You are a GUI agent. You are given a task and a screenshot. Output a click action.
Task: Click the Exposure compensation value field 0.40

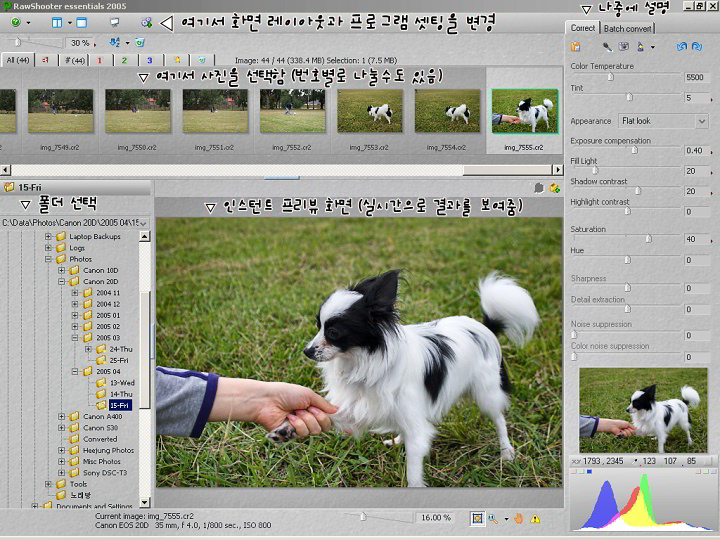696,151
